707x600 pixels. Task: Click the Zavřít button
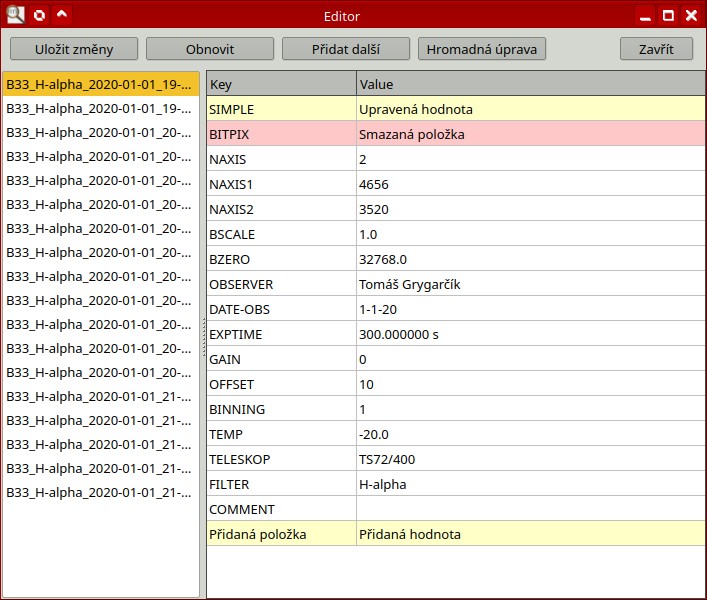pos(656,49)
